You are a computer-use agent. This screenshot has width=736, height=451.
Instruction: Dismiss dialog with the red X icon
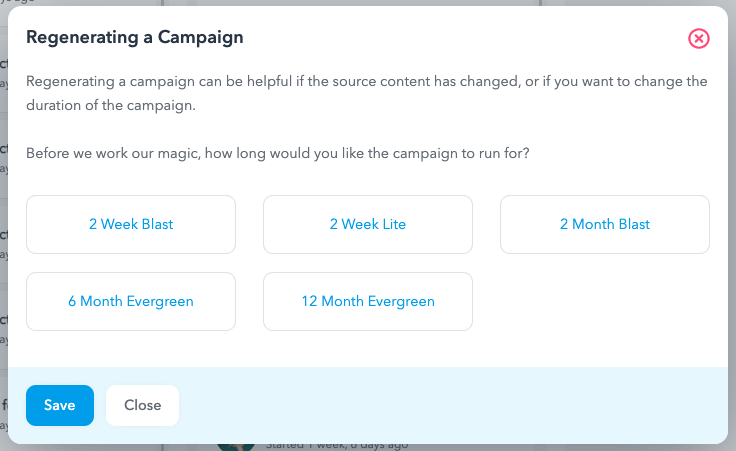coord(698,38)
